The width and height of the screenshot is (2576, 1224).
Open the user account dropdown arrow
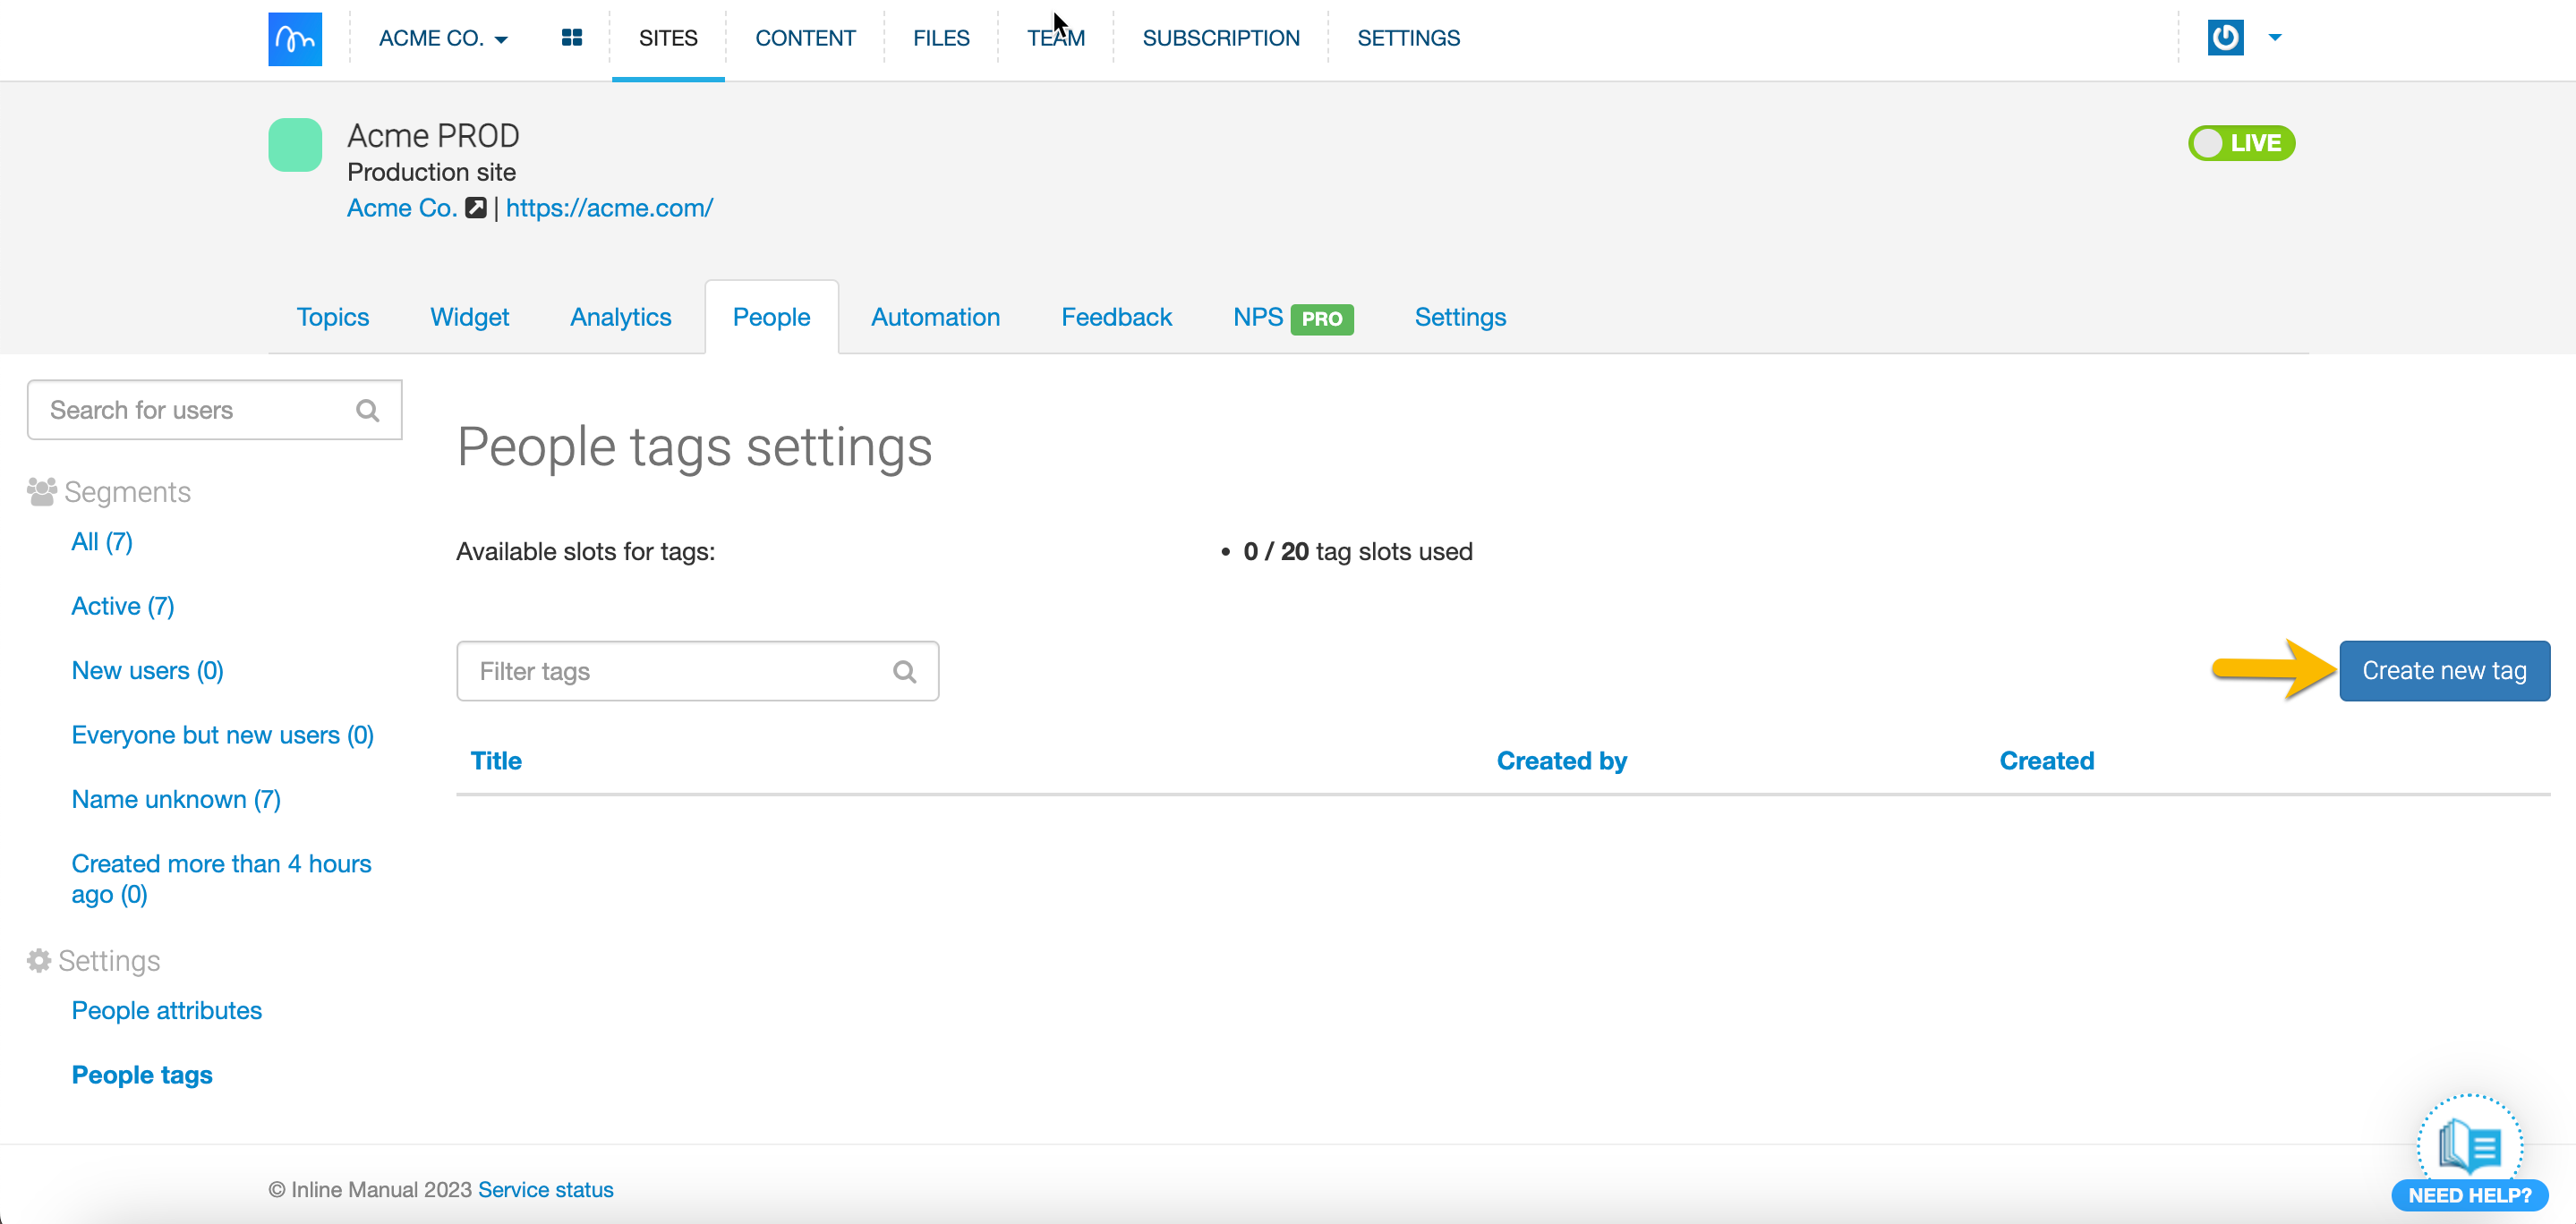tap(2275, 38)
